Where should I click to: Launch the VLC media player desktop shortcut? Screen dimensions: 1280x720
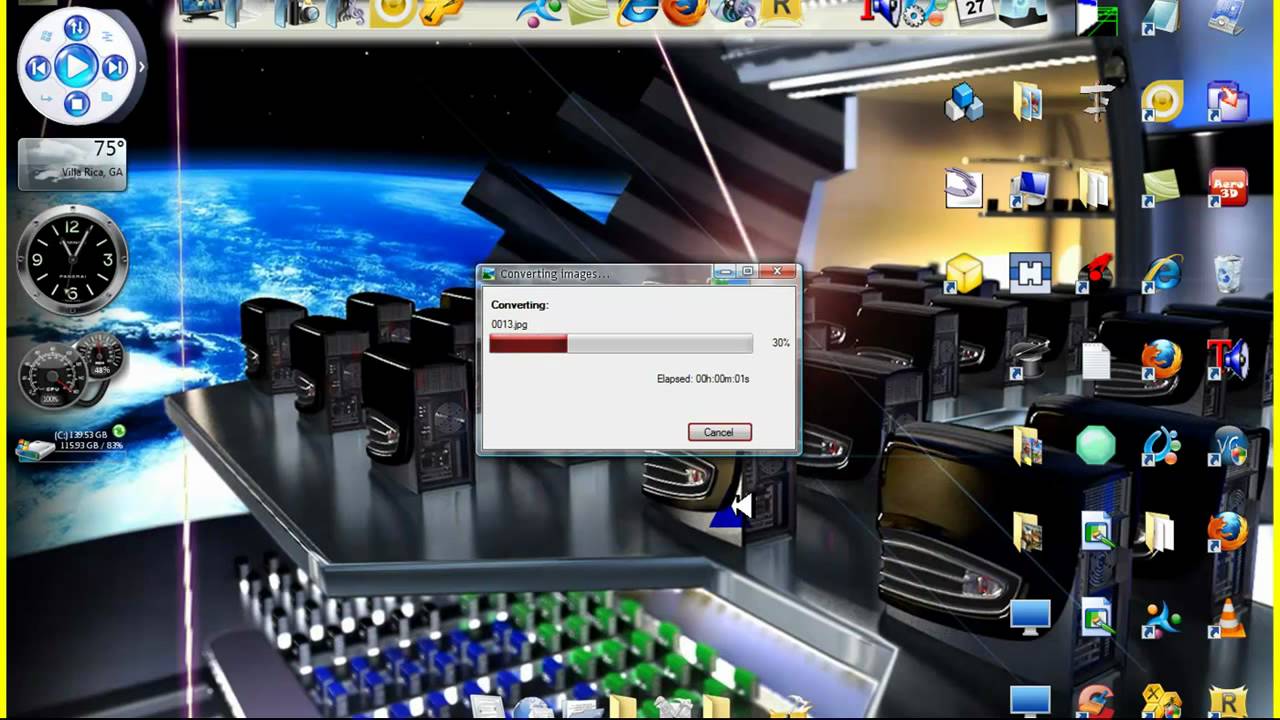tap(1227, 618)
